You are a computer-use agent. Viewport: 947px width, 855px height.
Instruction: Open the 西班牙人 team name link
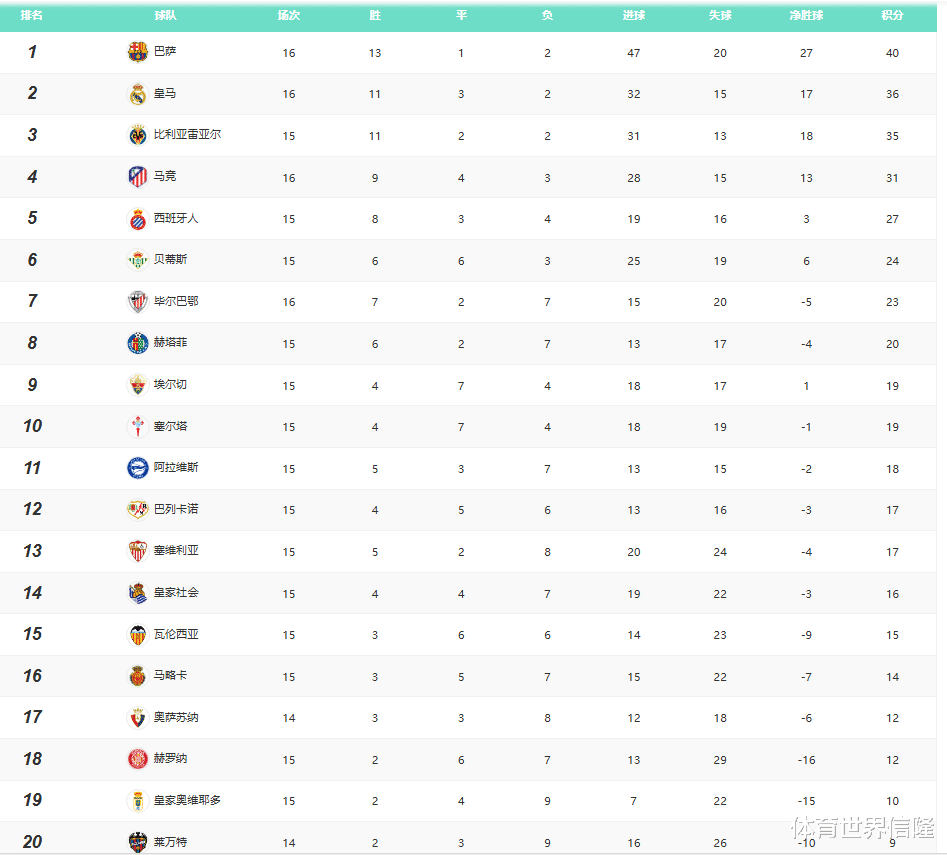176,218
